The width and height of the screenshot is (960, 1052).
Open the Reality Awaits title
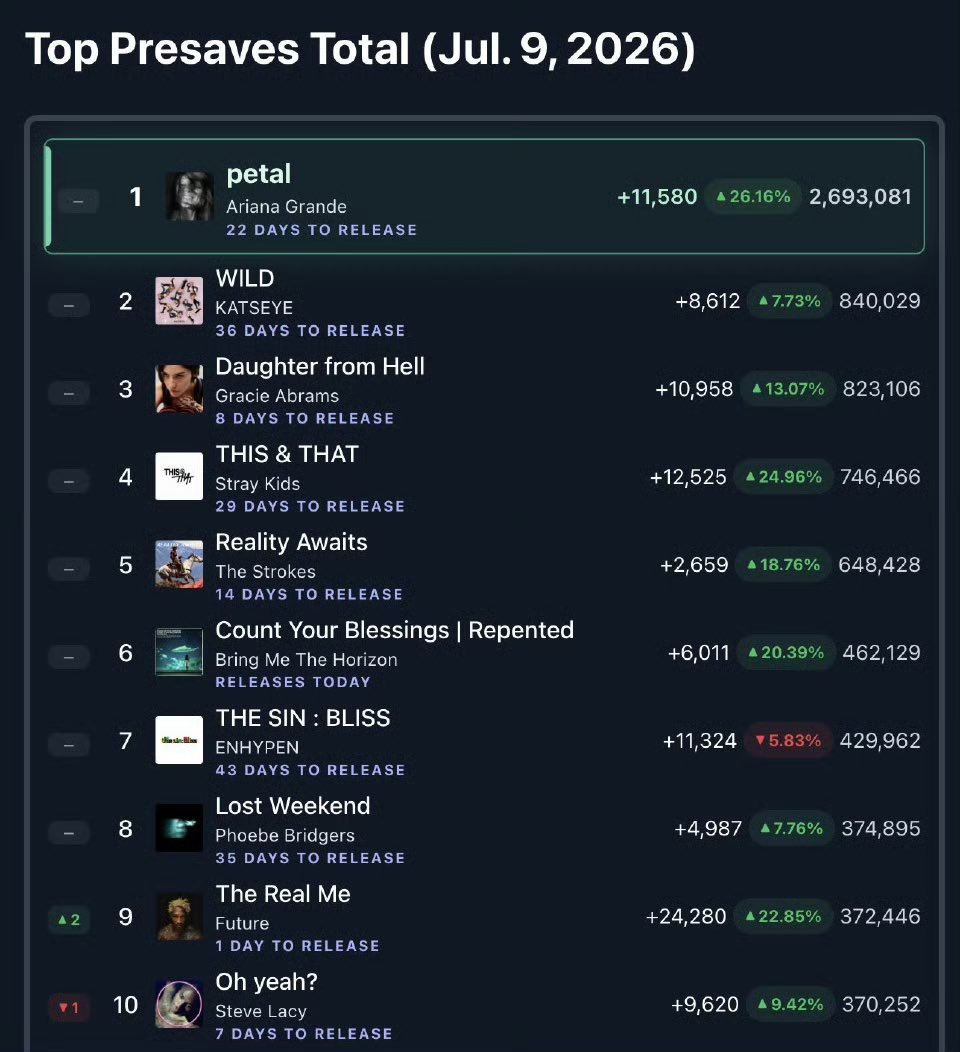click(291, 542)
